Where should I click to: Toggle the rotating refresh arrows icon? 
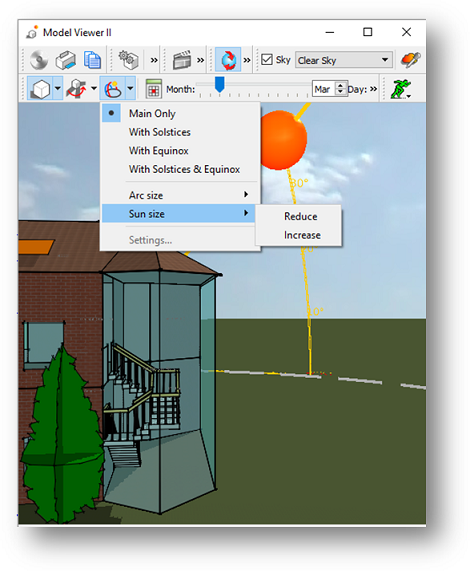coord(228,60)
